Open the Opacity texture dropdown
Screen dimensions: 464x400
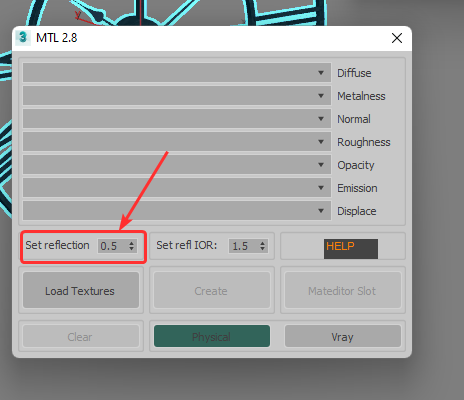point(177,165)
